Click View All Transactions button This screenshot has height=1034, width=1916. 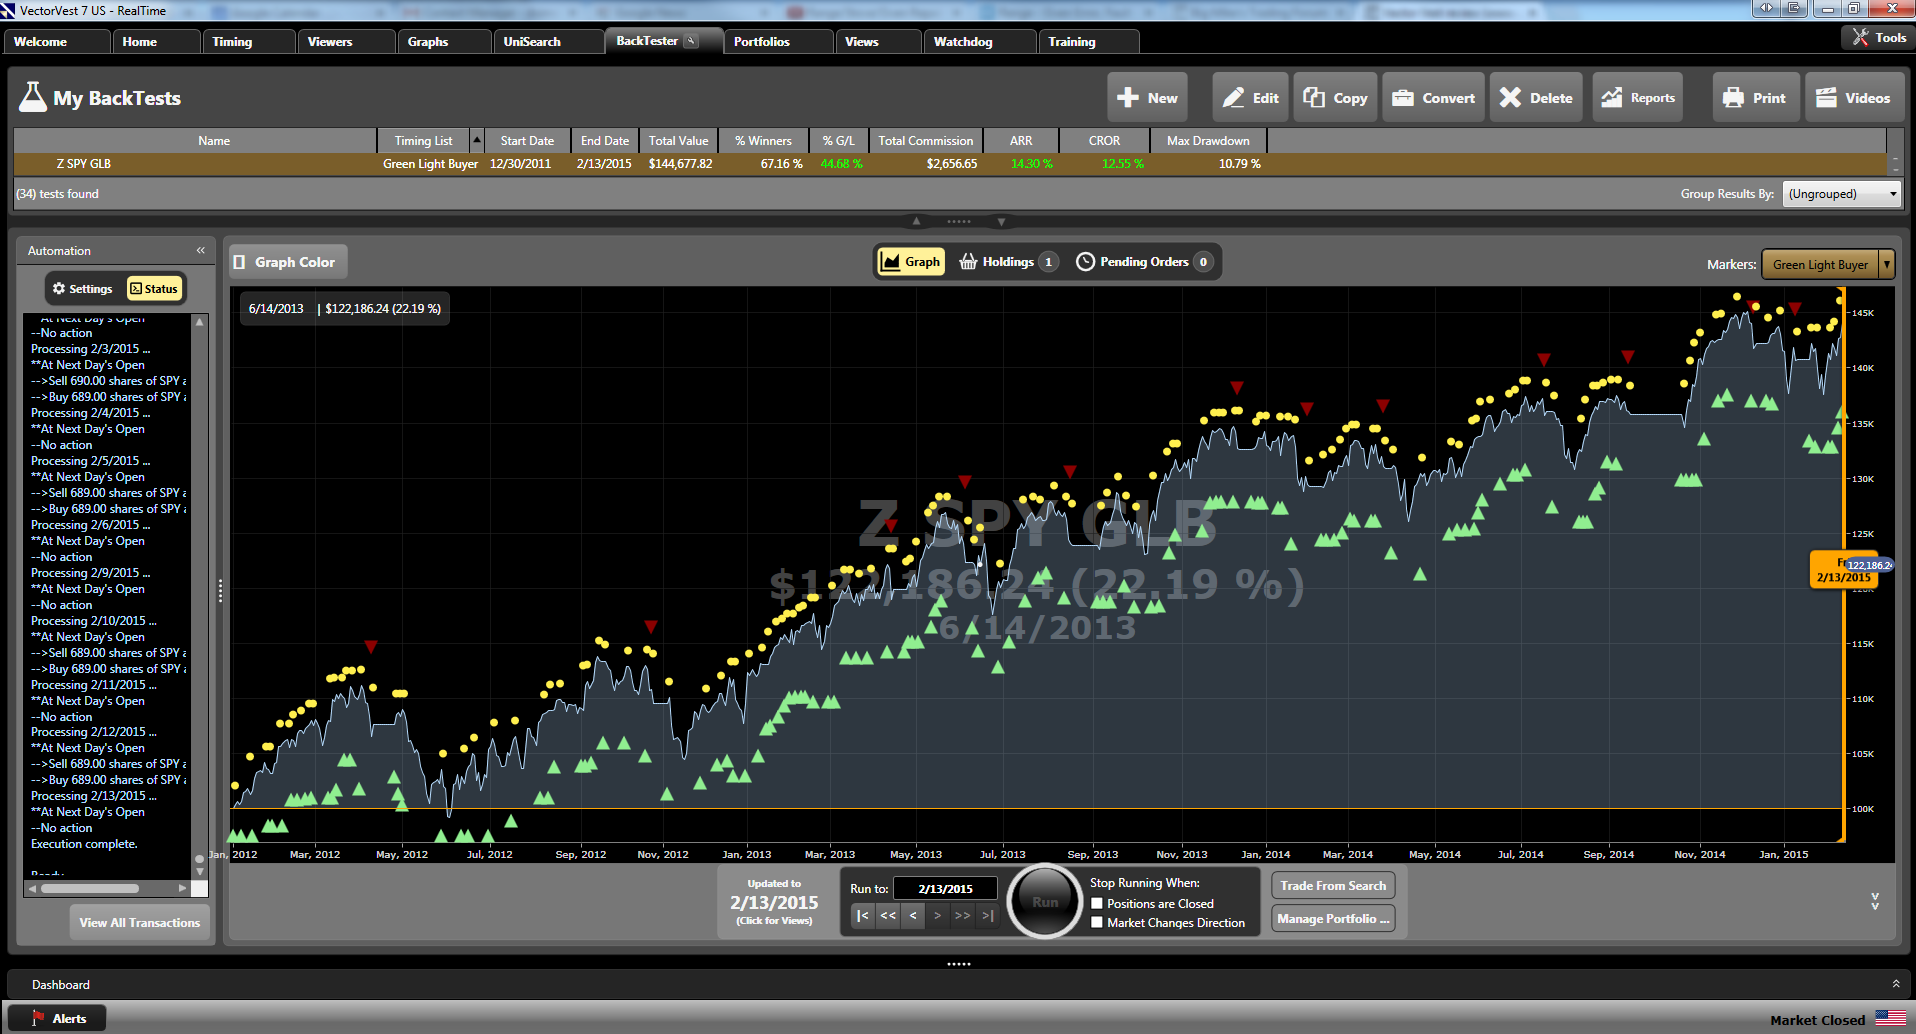tap(139, 922)
